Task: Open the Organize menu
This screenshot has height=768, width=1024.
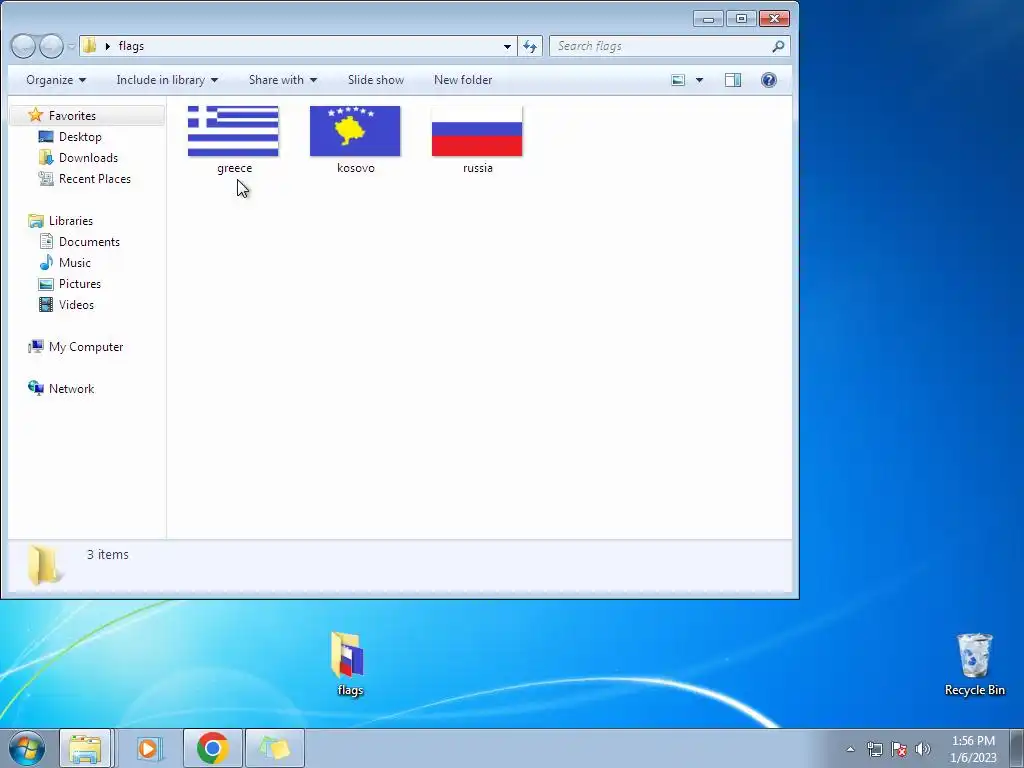Action: [56, 80]
